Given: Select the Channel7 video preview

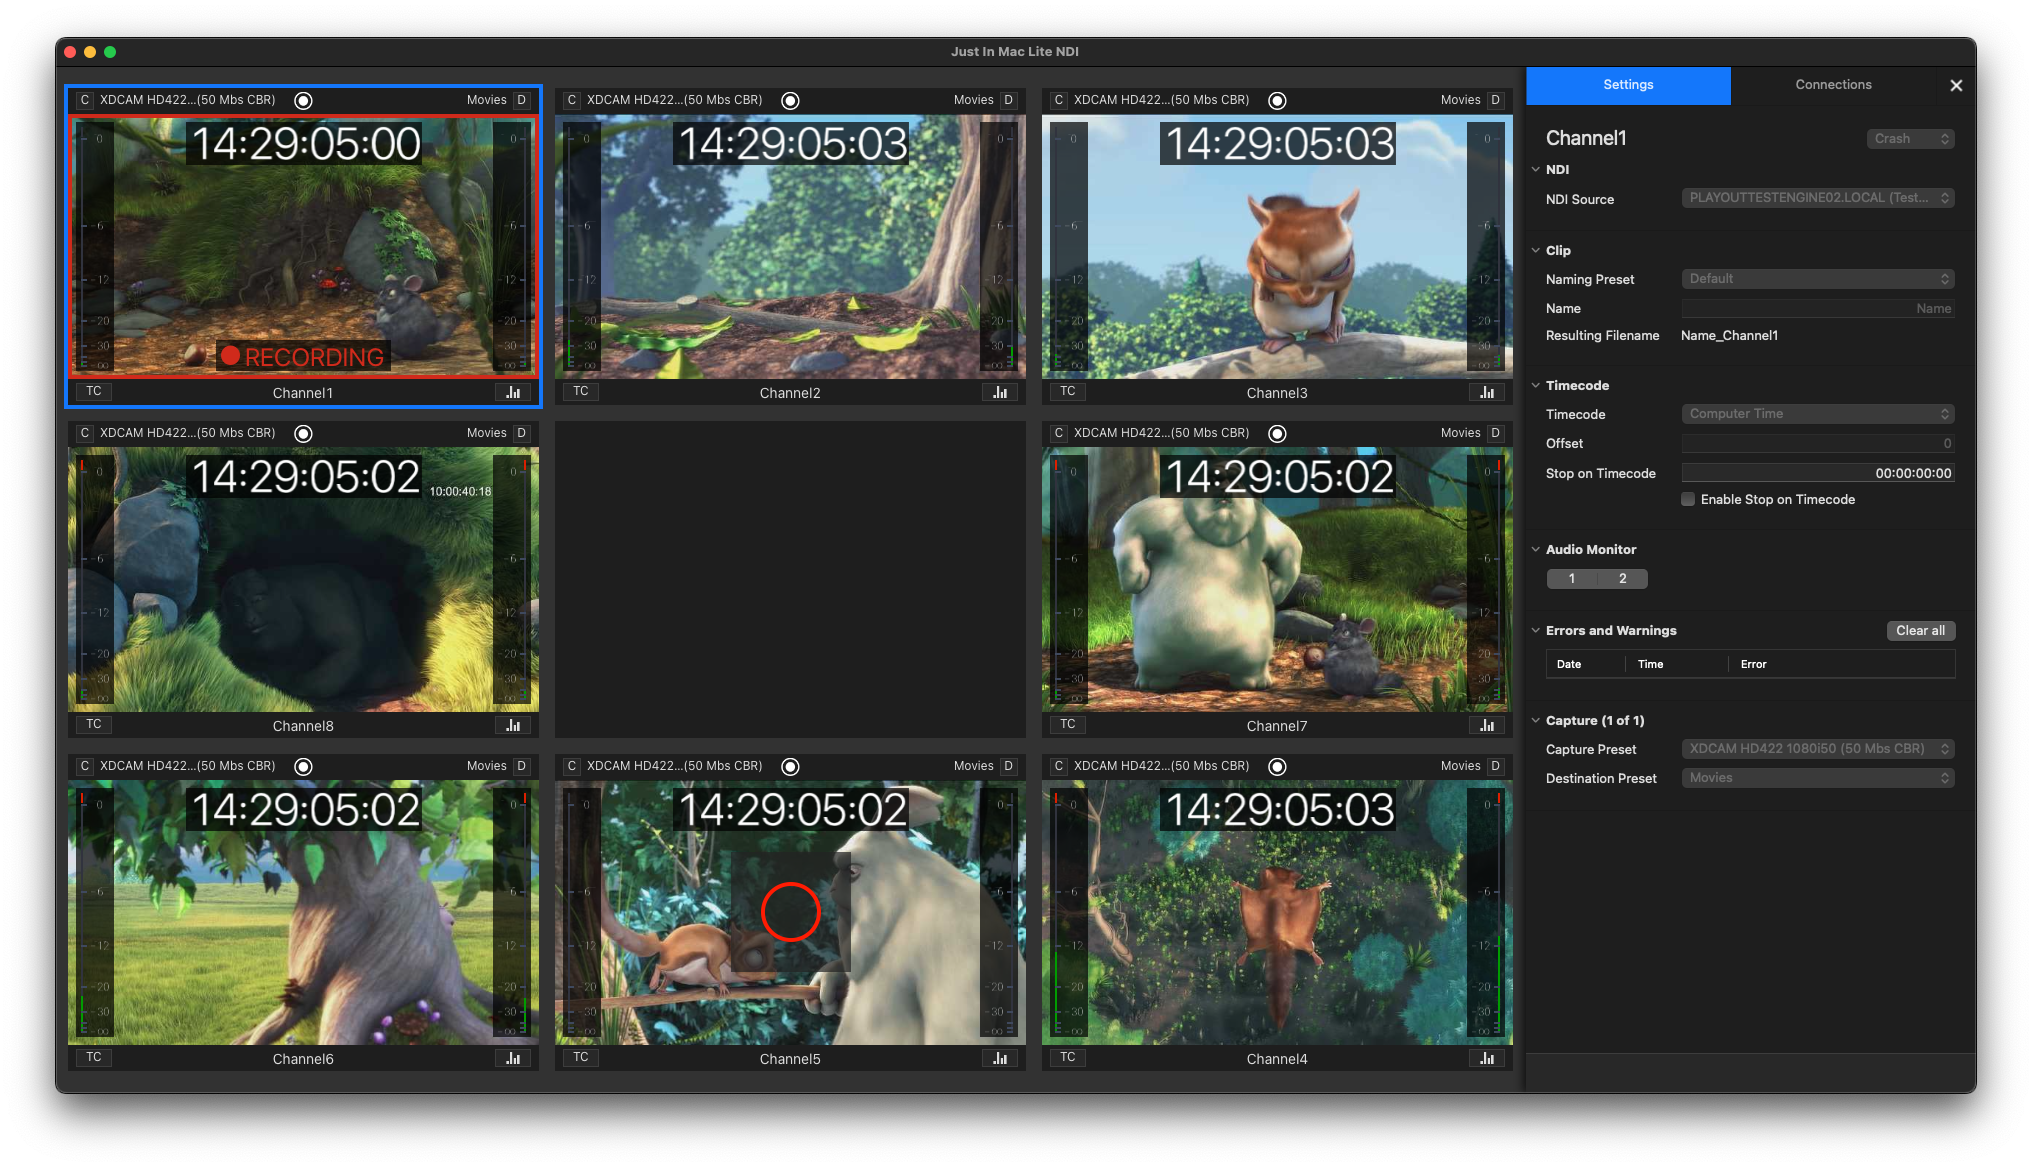Looking at the screenshot, I should [x=1277, y=579].
